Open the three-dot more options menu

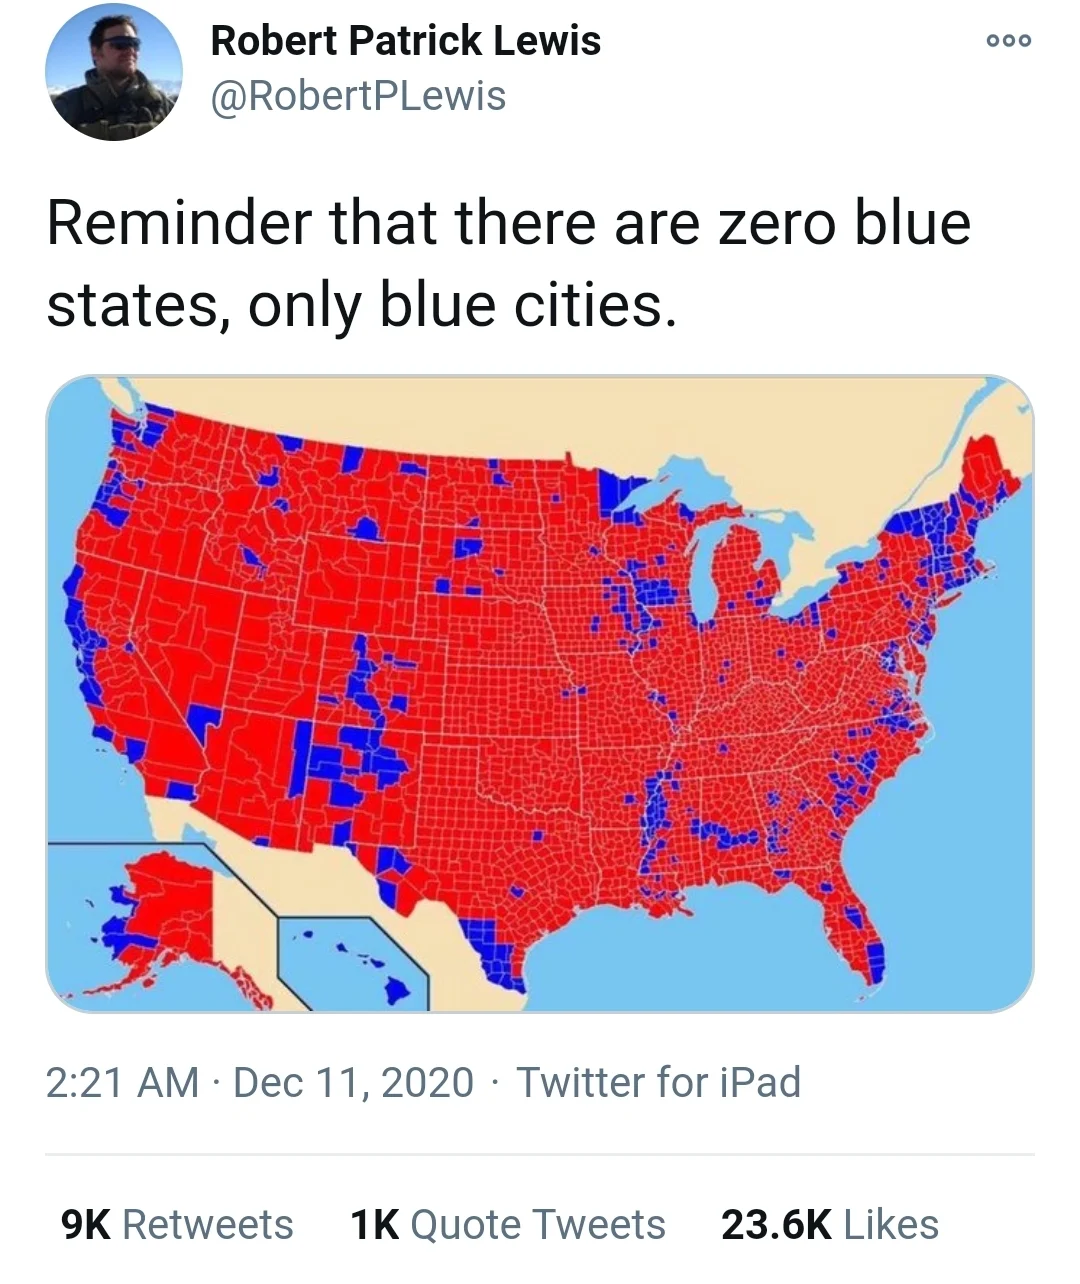(x=1008, y=41)
